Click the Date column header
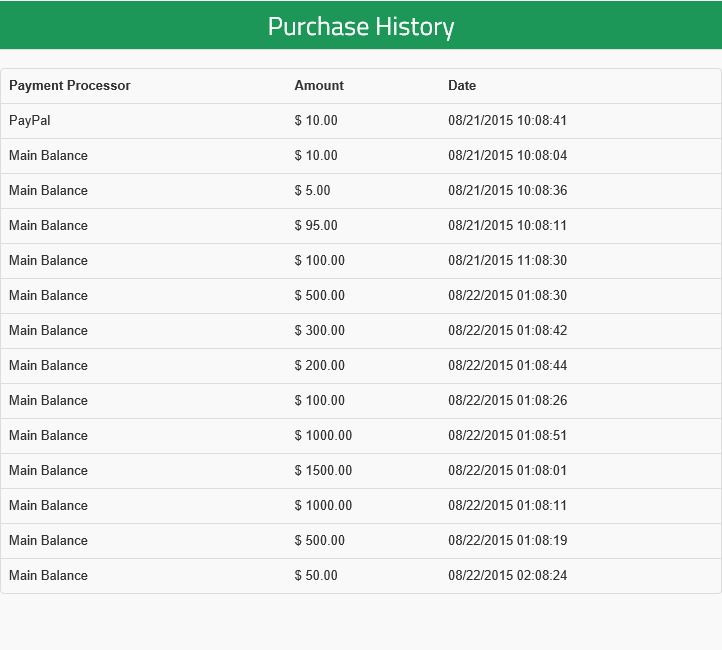 (462, 86)
